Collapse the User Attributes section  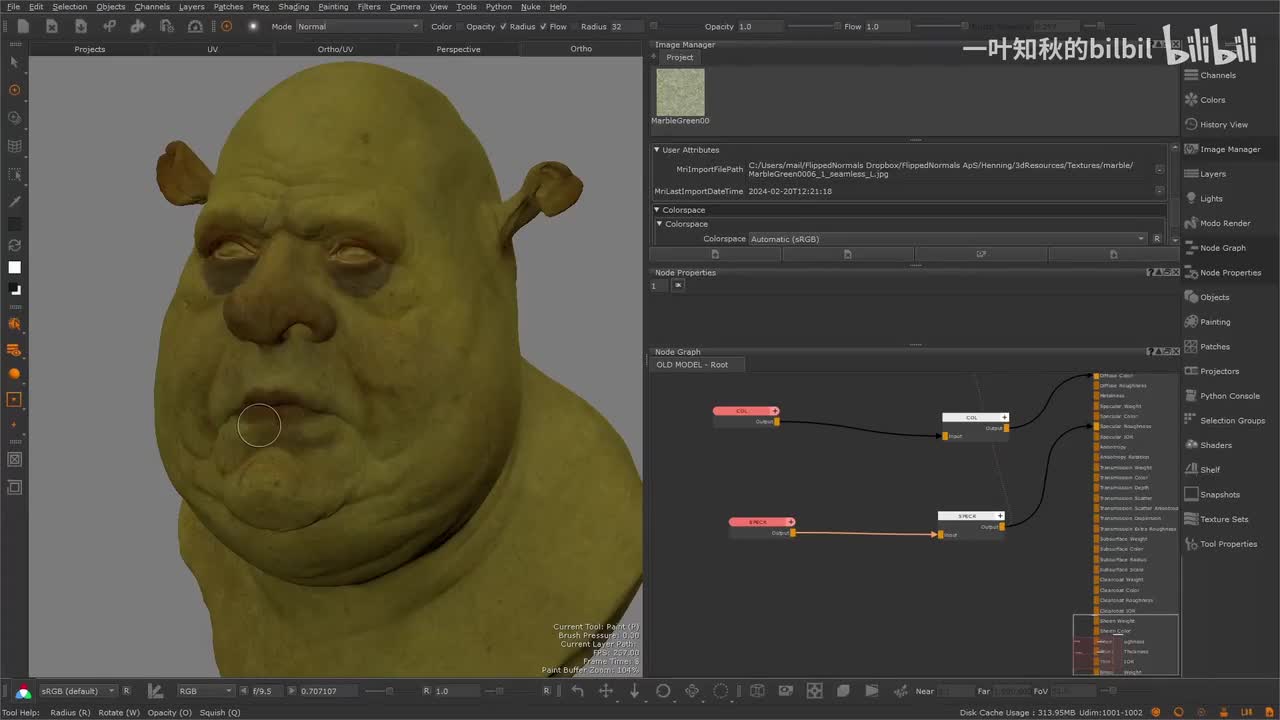coord(656,150)
